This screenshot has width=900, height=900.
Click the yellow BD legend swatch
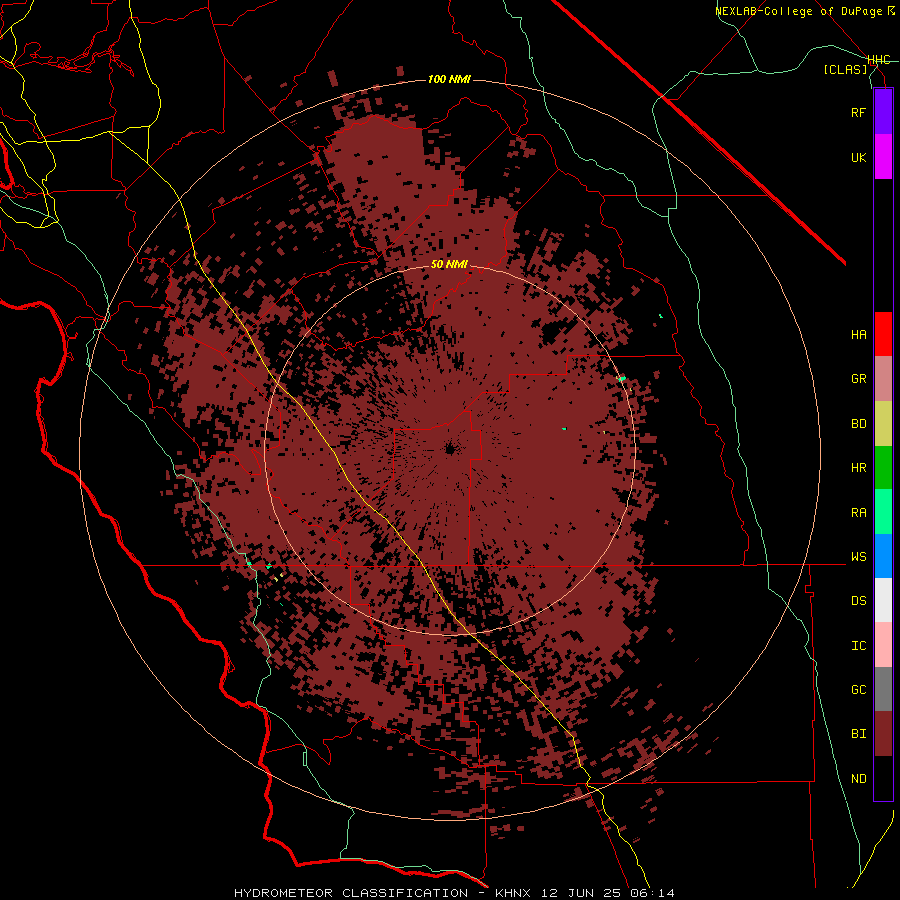coord(883,424)
